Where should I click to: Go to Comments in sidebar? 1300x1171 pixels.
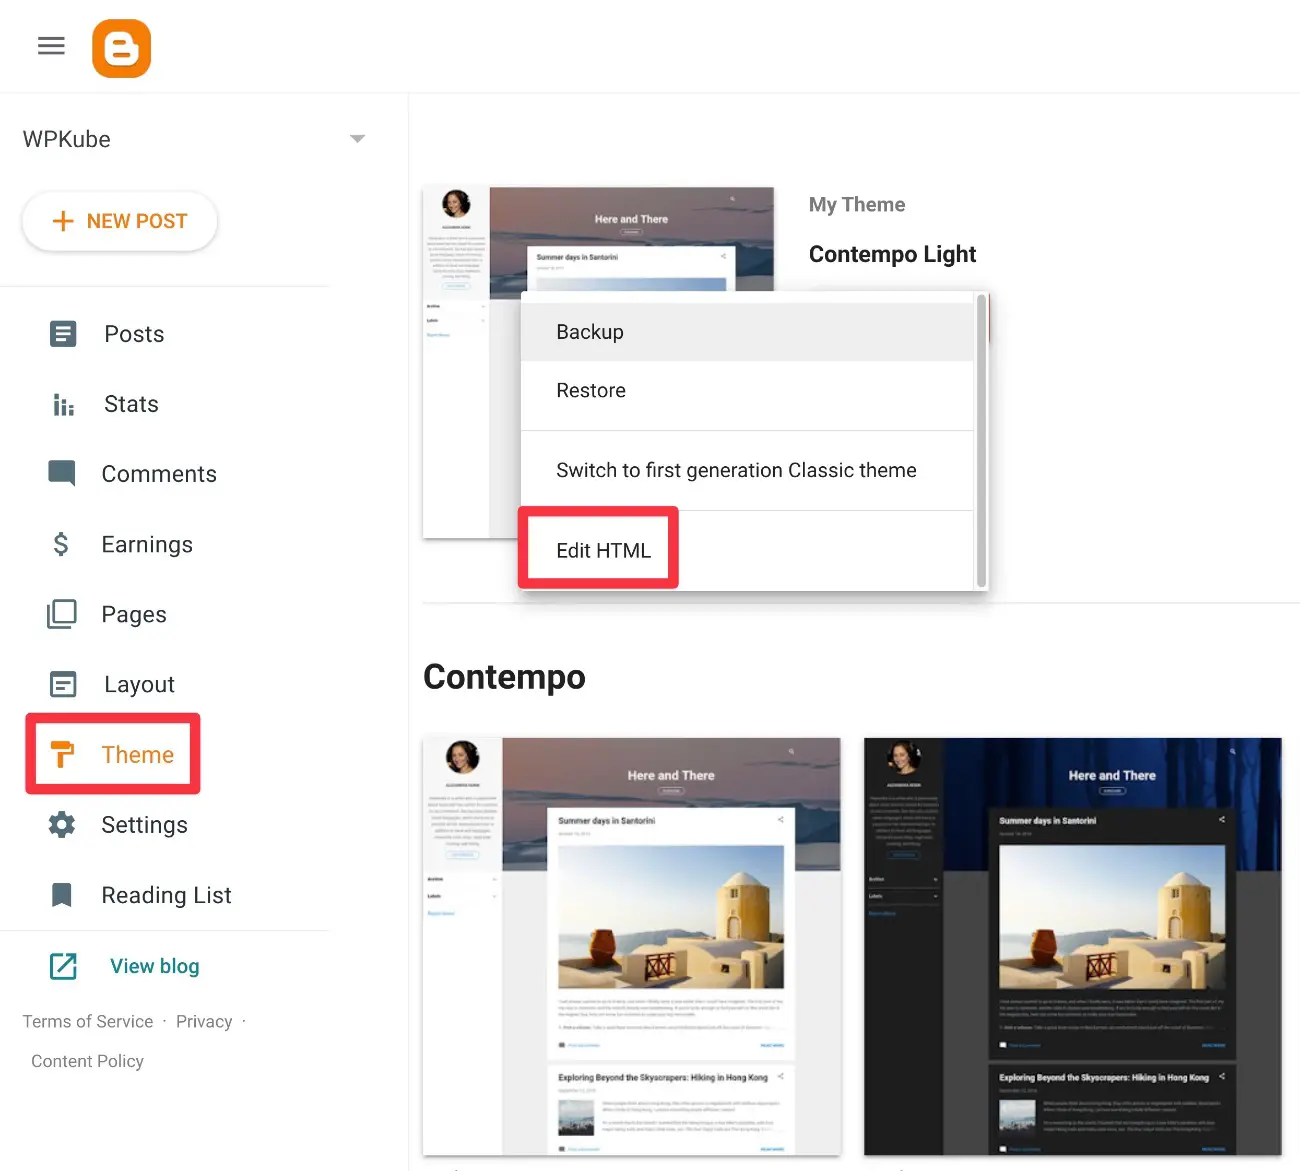159,474
